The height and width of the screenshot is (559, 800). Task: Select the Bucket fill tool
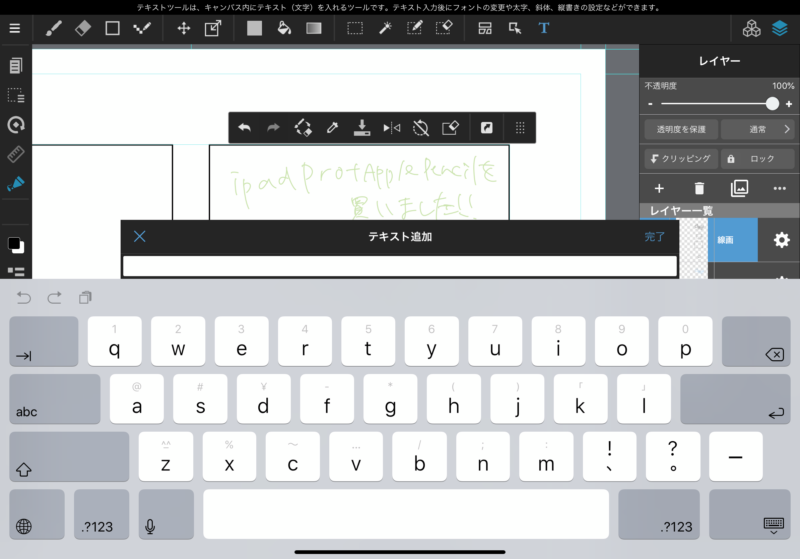point(284,29)
